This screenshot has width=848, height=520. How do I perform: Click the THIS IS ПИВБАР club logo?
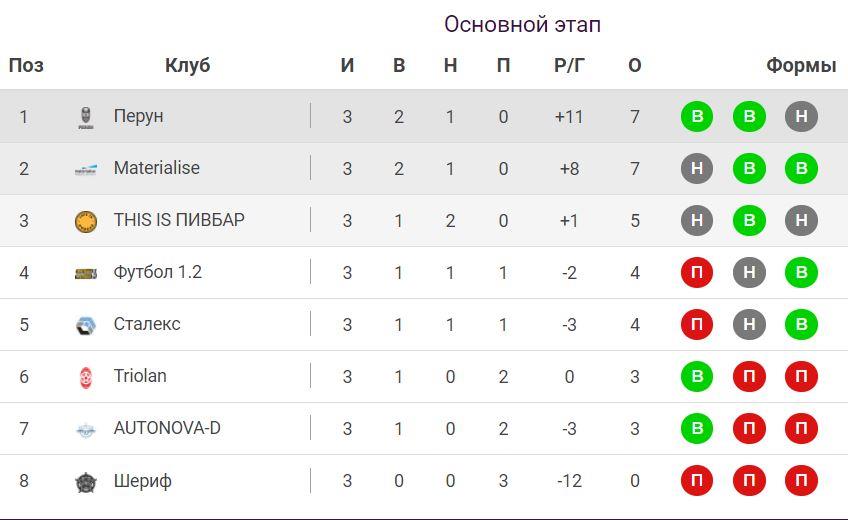tap(86, 221)
